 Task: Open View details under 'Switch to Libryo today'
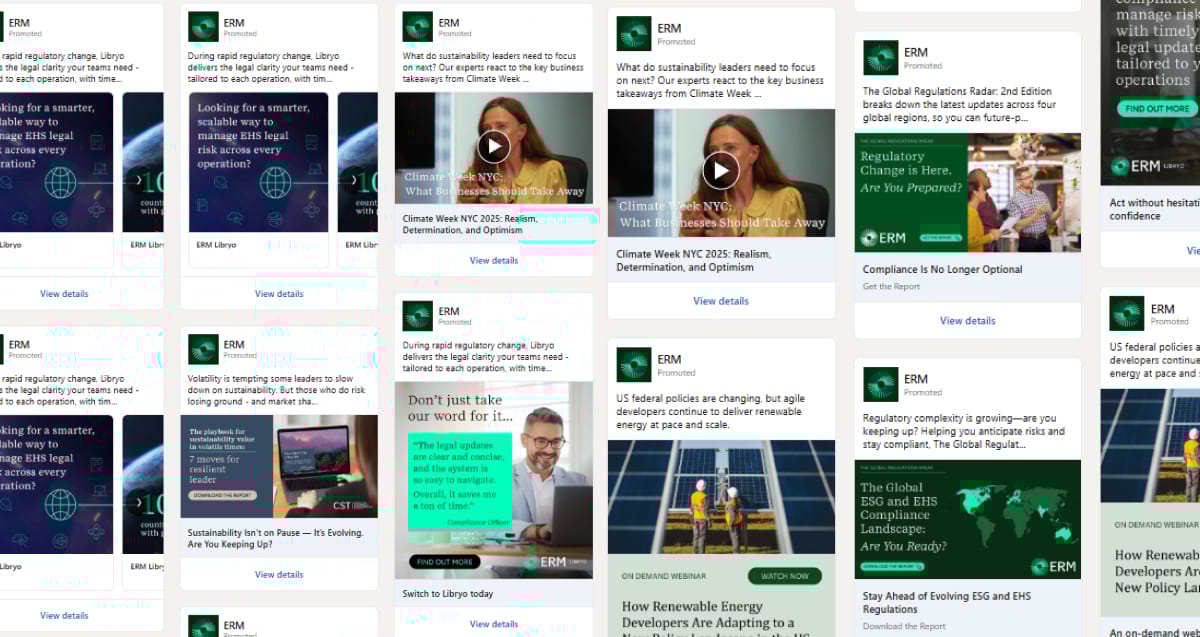494,624
